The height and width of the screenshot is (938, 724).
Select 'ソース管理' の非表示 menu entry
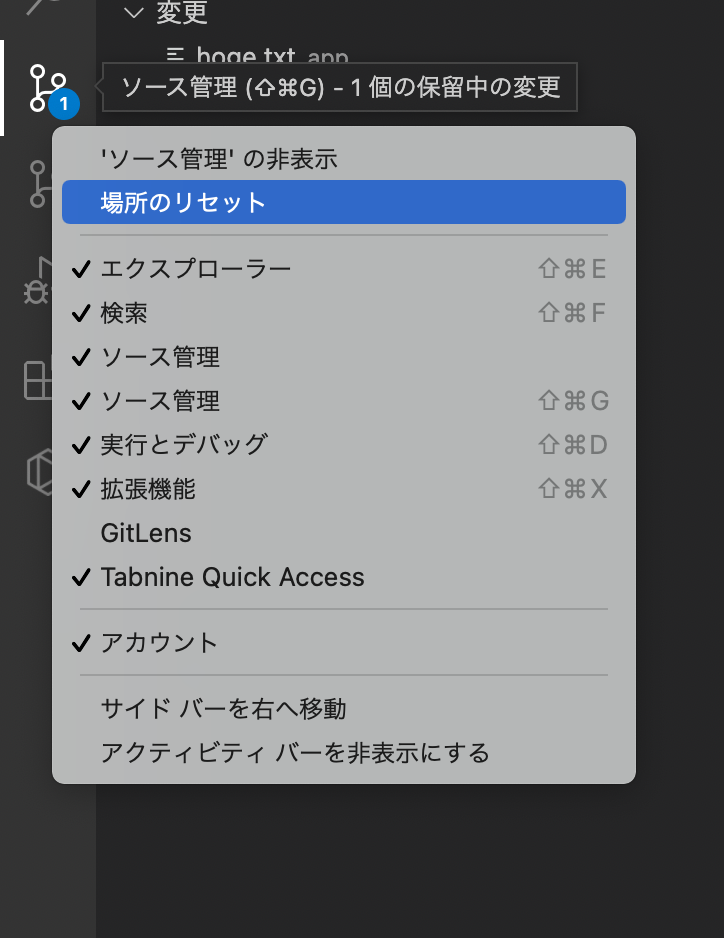[220, 158]
